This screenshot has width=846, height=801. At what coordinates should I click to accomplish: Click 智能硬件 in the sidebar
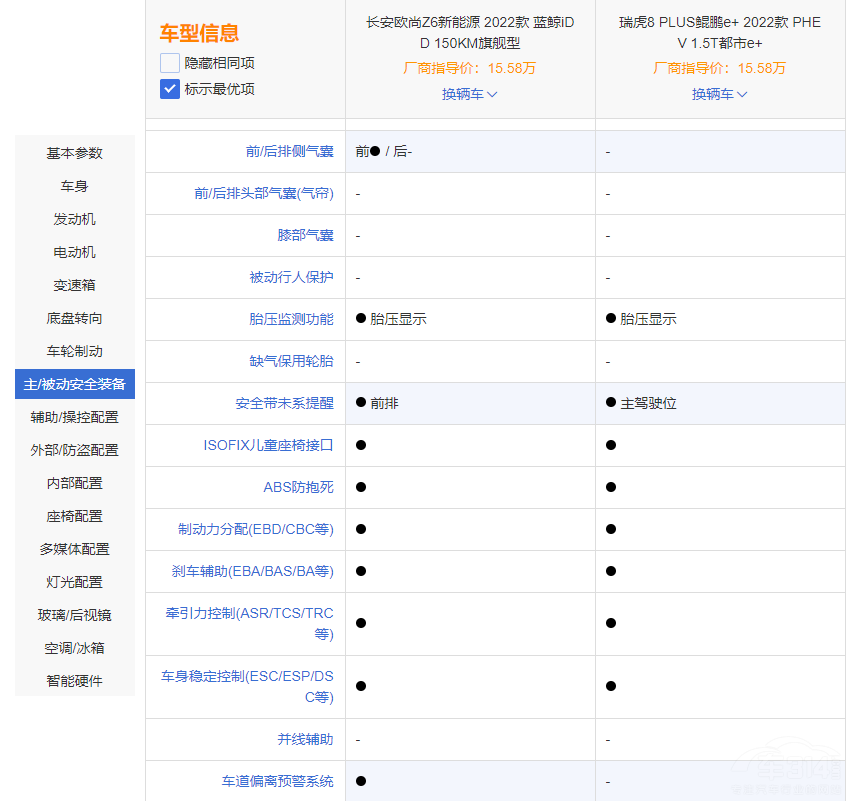point(75,681)
